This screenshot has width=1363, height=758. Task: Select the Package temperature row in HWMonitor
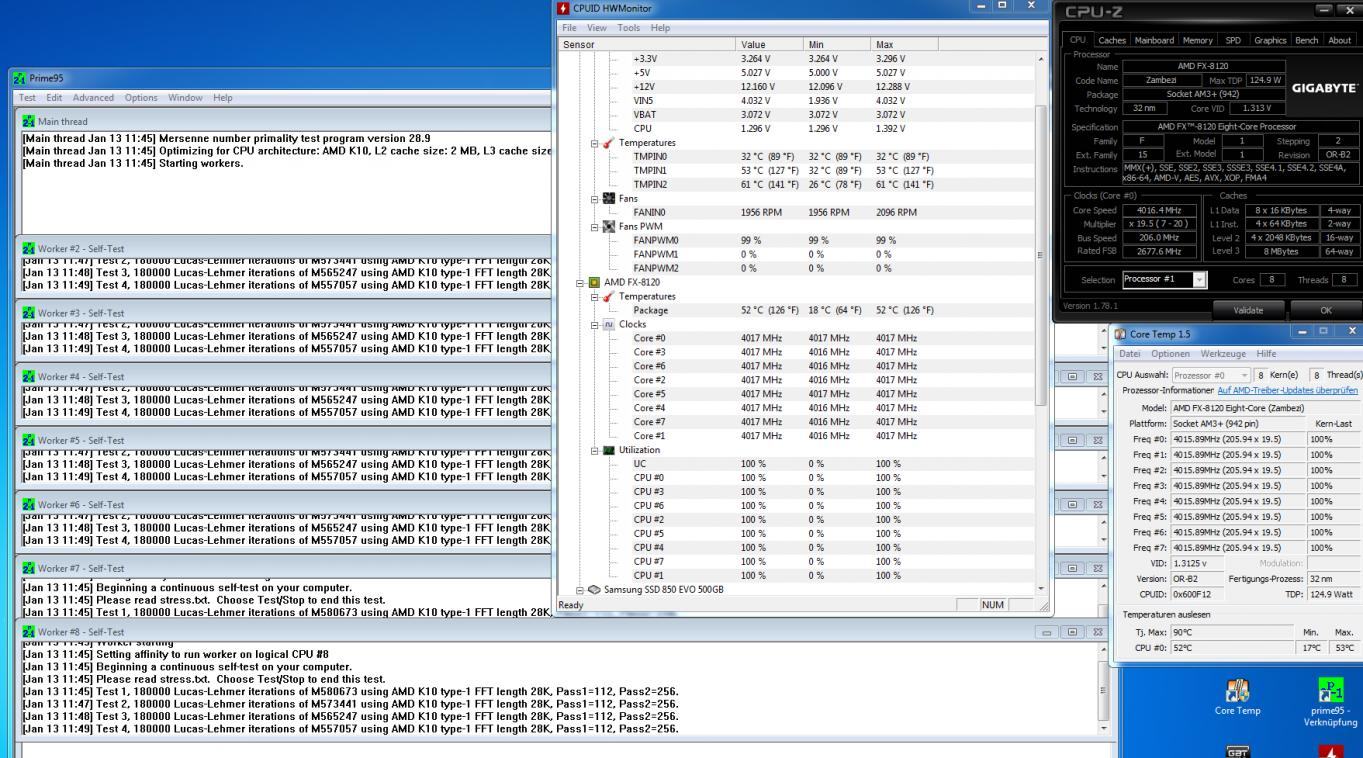[x=797, y=311]
